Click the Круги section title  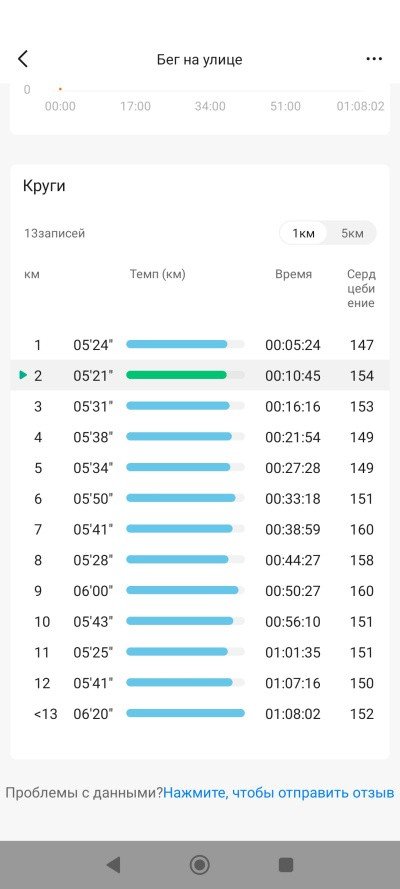click(44, 186)
